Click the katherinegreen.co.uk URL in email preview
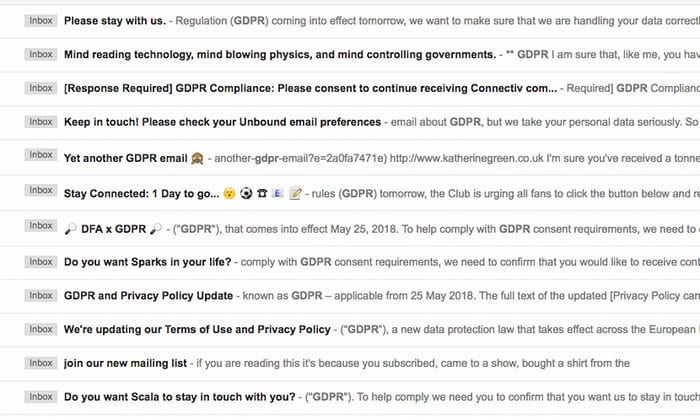The height and width of the screenshot is (420, 700). click(467, 158)
